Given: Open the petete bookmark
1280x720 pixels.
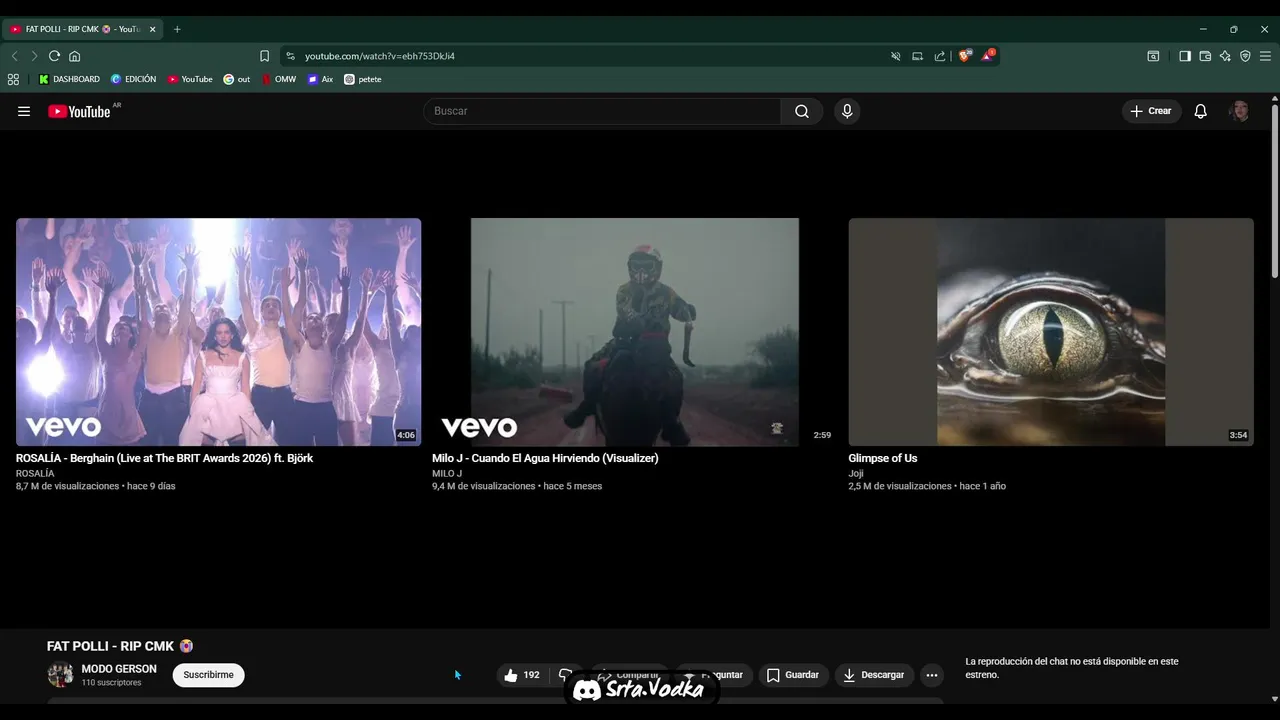Looking at the screenshot, I should coord(363,79).
